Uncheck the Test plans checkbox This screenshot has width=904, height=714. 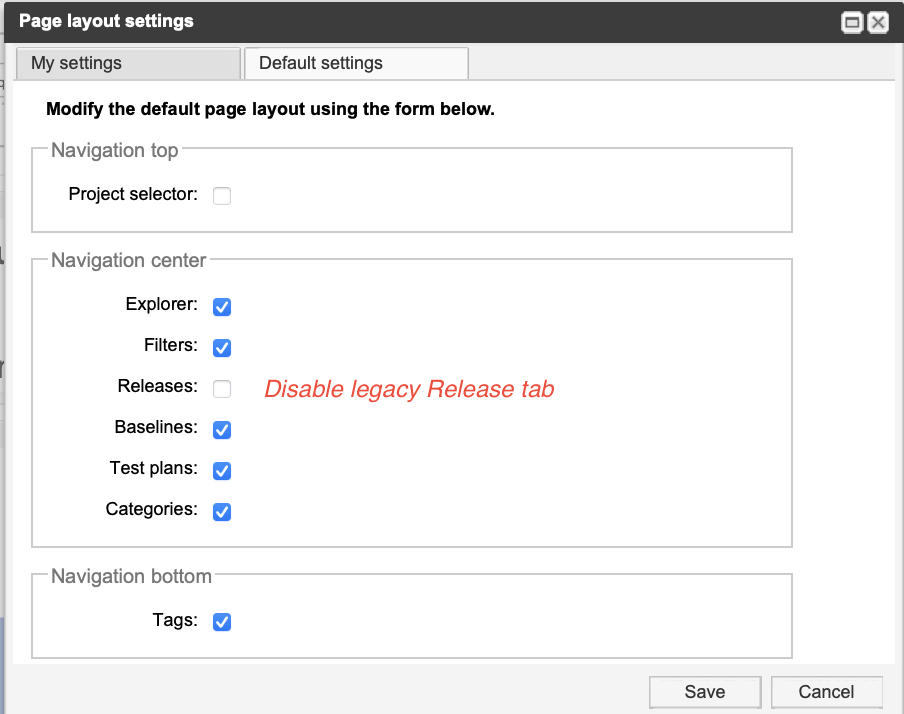(x=222, y=471)
